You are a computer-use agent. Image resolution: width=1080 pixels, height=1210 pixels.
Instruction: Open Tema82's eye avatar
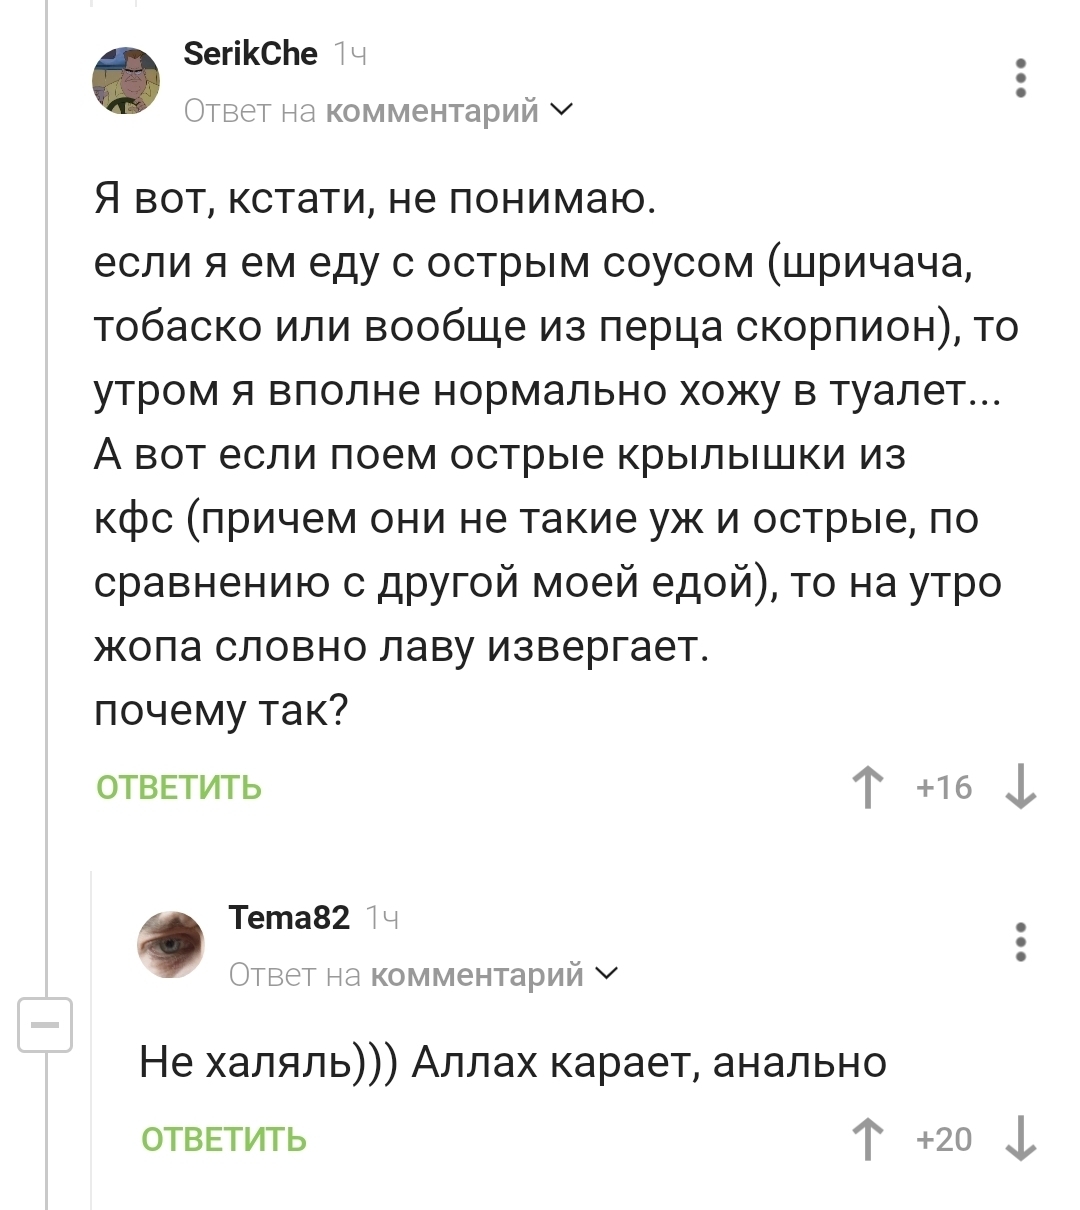pyautogui.click(x=171, y=944)
